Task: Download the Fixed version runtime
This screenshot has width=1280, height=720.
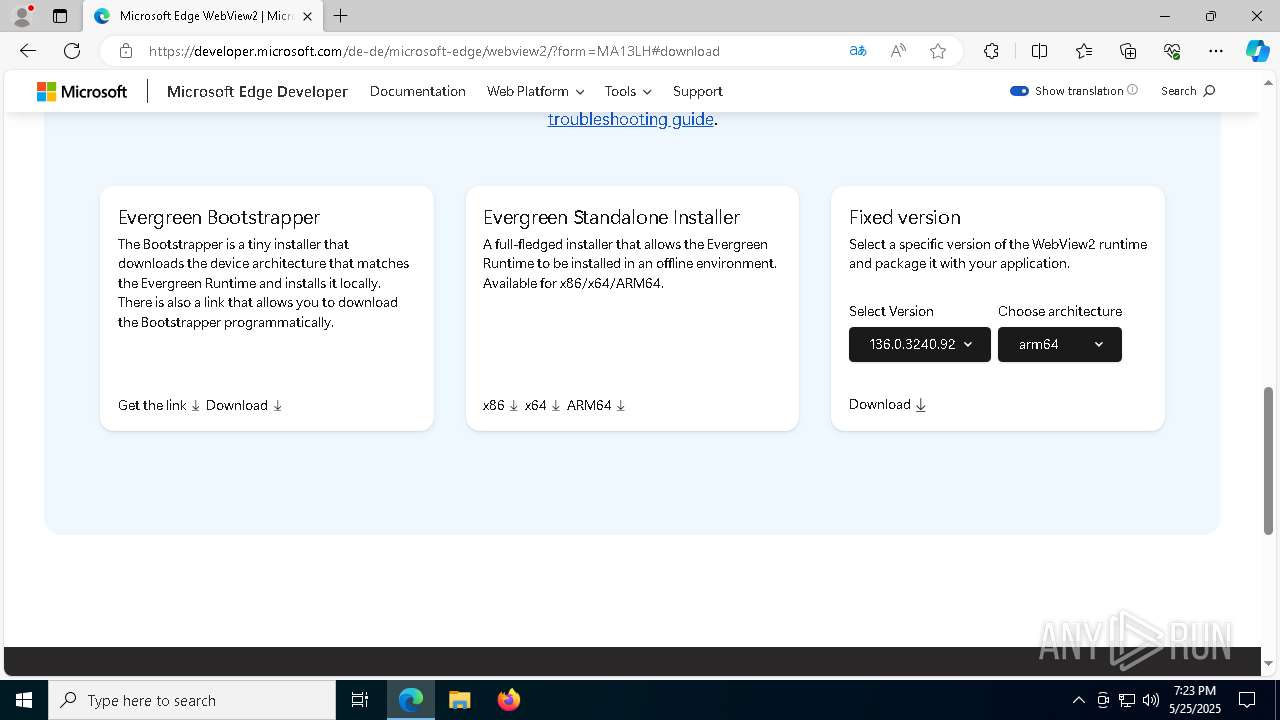Action: tap(887, 404)
